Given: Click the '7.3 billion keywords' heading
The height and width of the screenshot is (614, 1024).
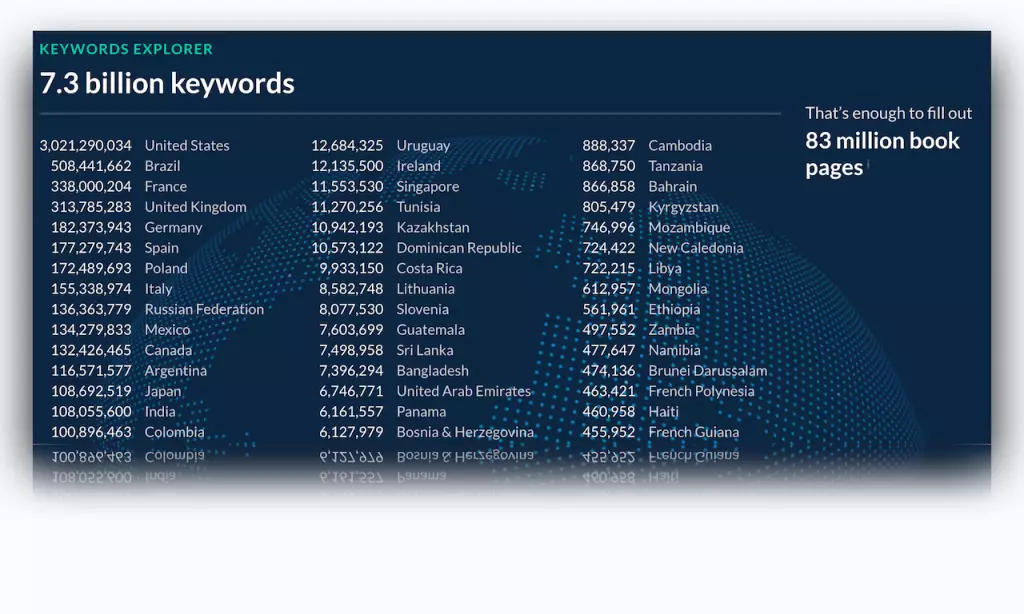Looking at the screenshot, I should (x=167, y=84).
